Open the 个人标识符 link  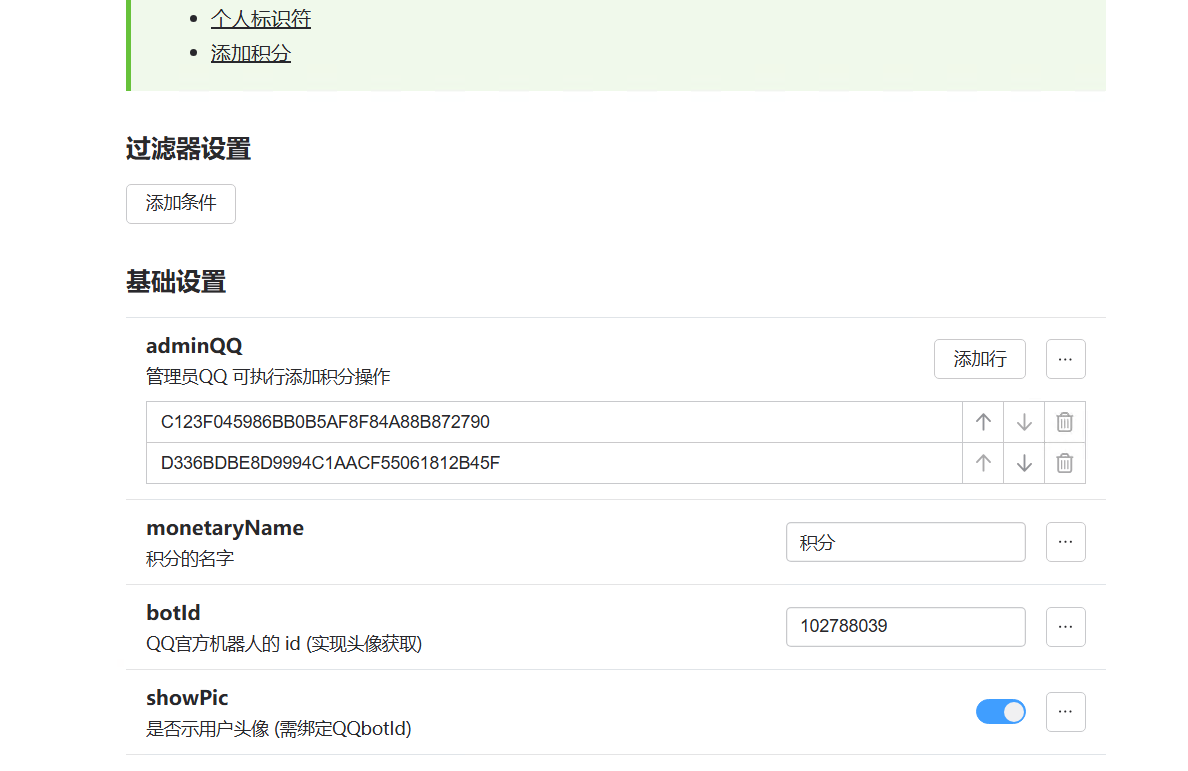coord(261,19)
